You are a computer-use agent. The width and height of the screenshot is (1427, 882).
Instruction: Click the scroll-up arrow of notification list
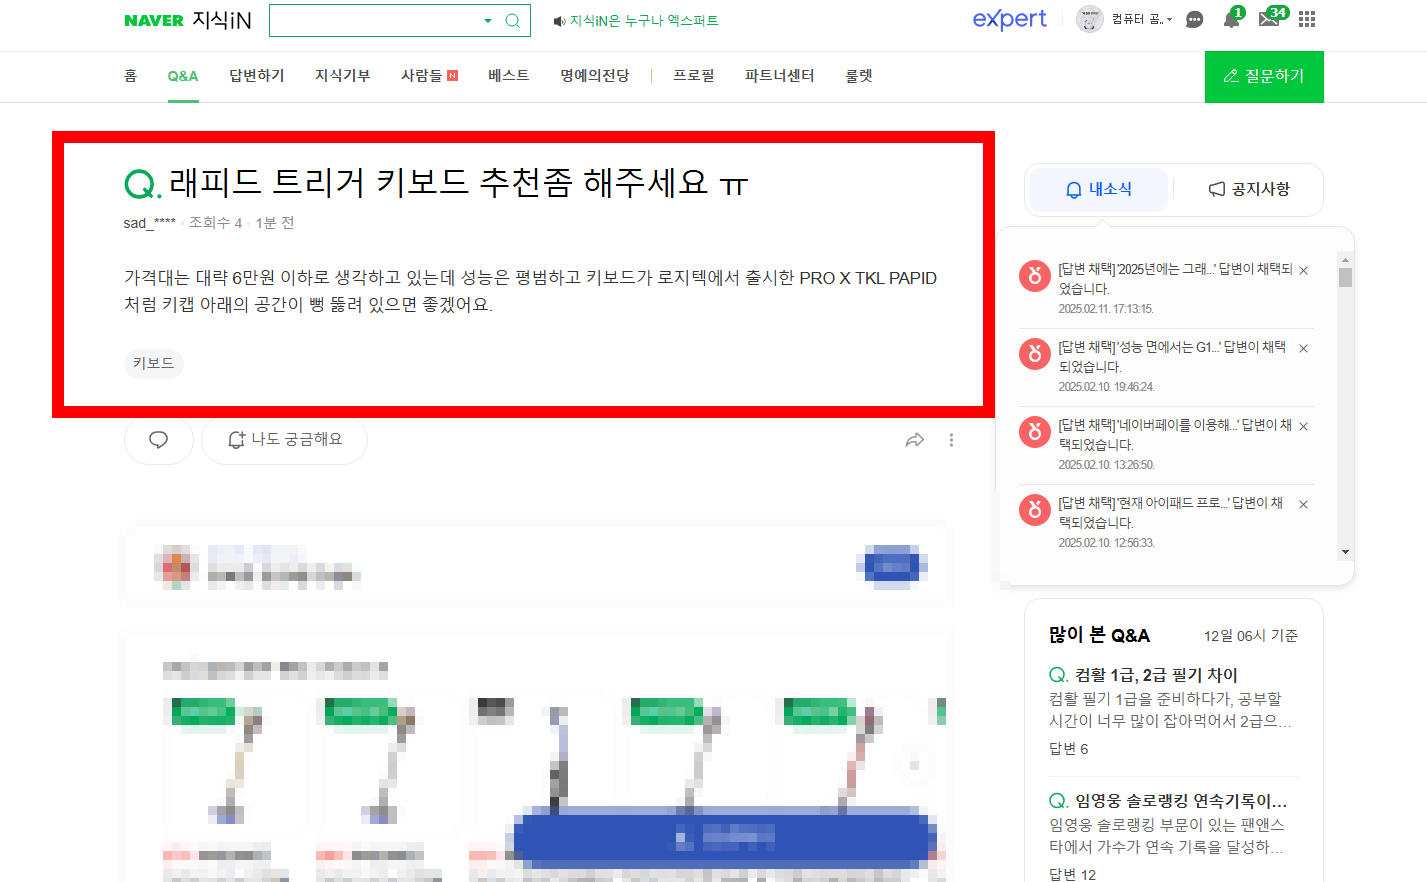(1345, 258)
